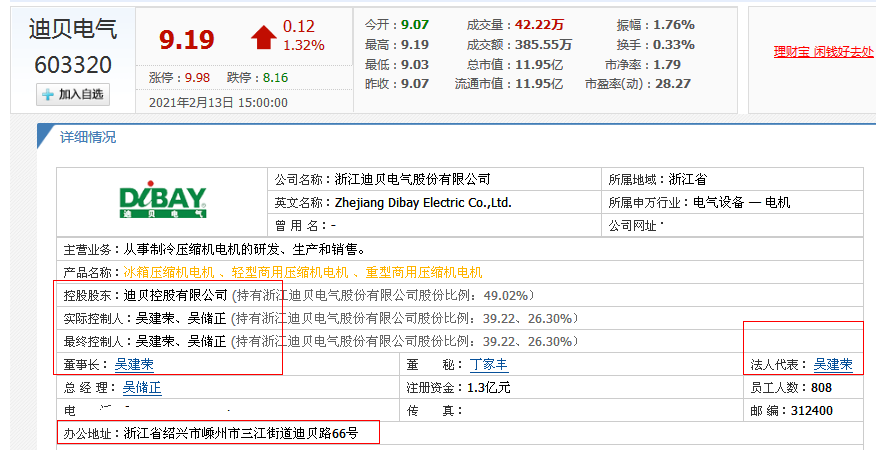The width and height of the screenshot is (876, 450).
Task: Click the 跌停 value 8.16
Action: [275, 78]
